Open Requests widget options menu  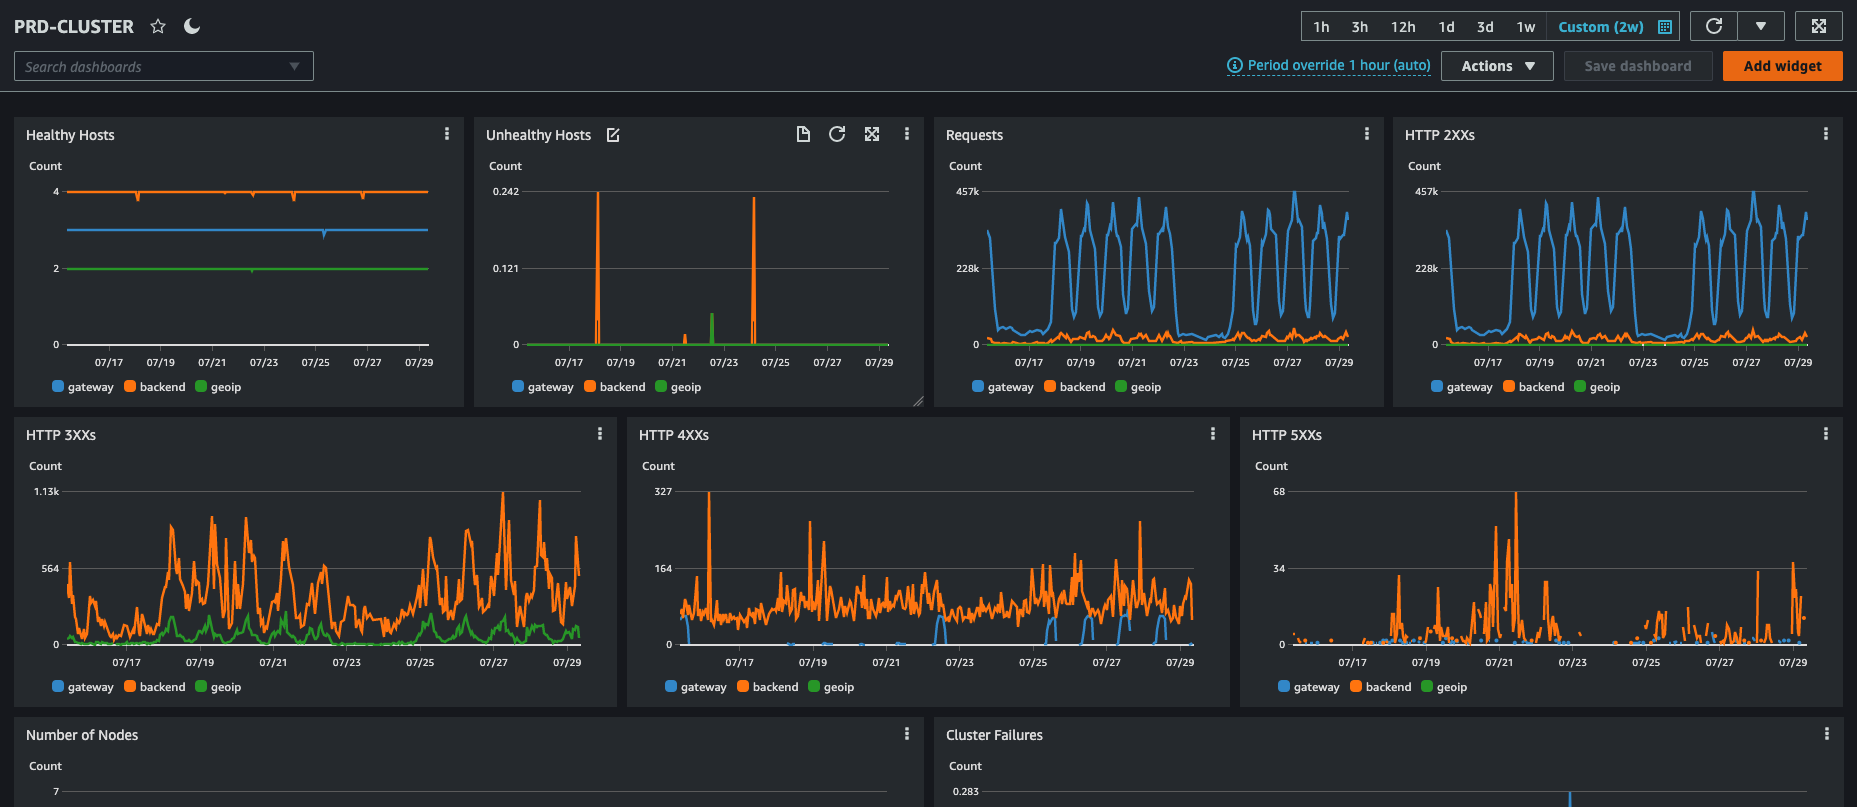[x=1367, y=134]
